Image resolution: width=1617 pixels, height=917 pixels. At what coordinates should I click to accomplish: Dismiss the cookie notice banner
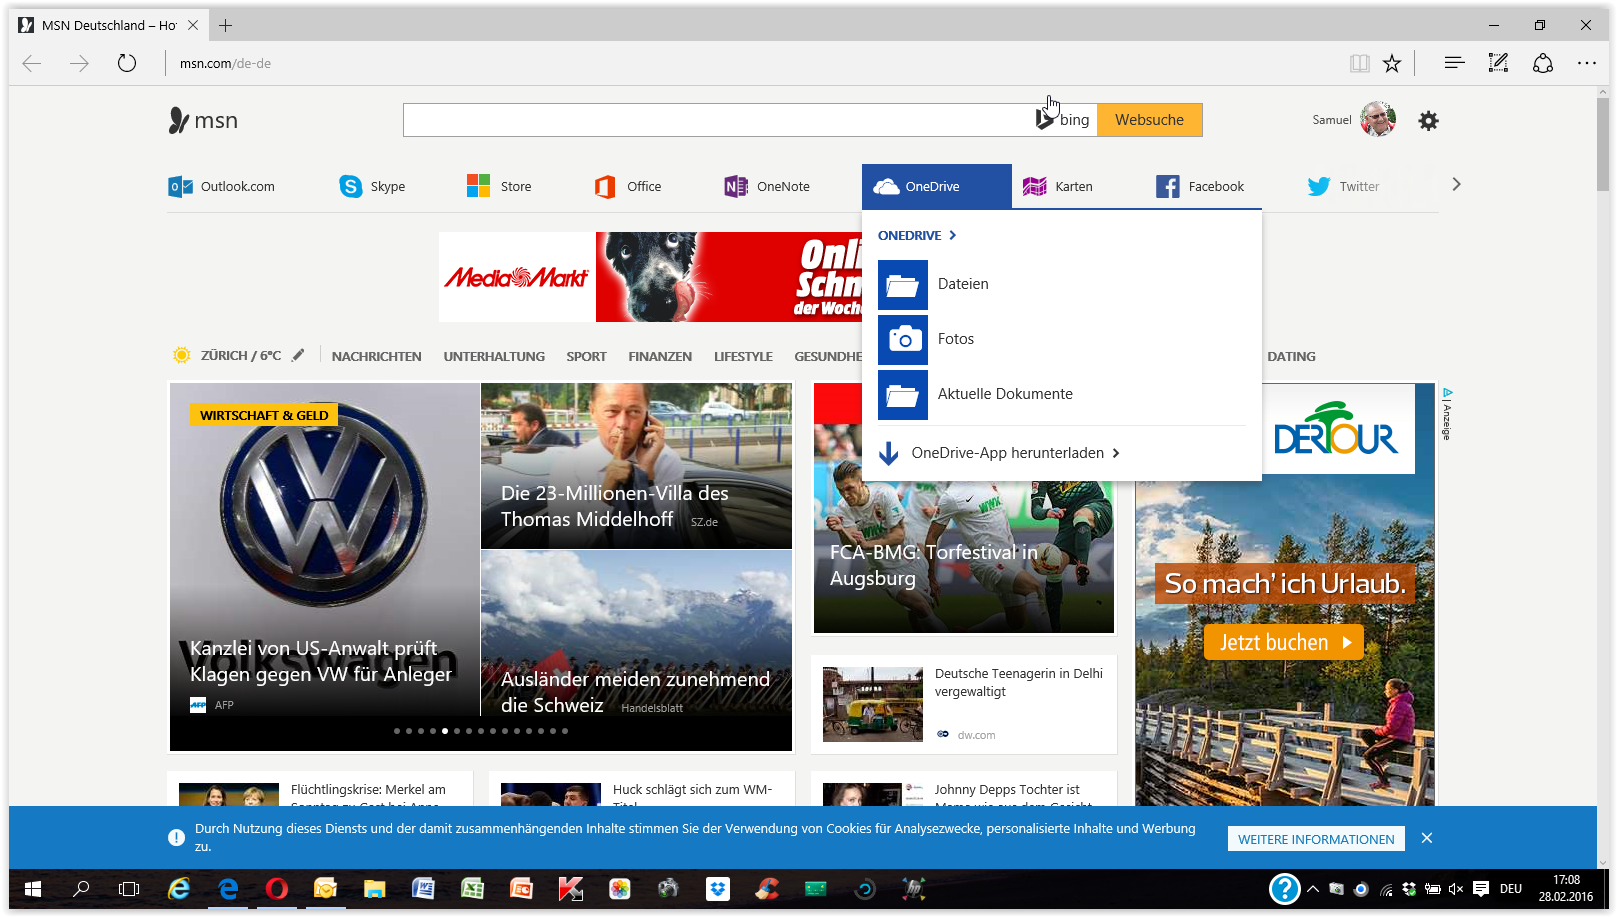click(1427, 838)
